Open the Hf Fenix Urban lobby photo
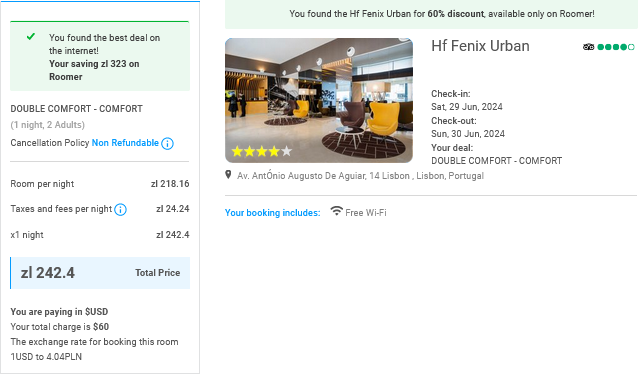The height and width of the screenshot is (375, 643). click(319, 100)
